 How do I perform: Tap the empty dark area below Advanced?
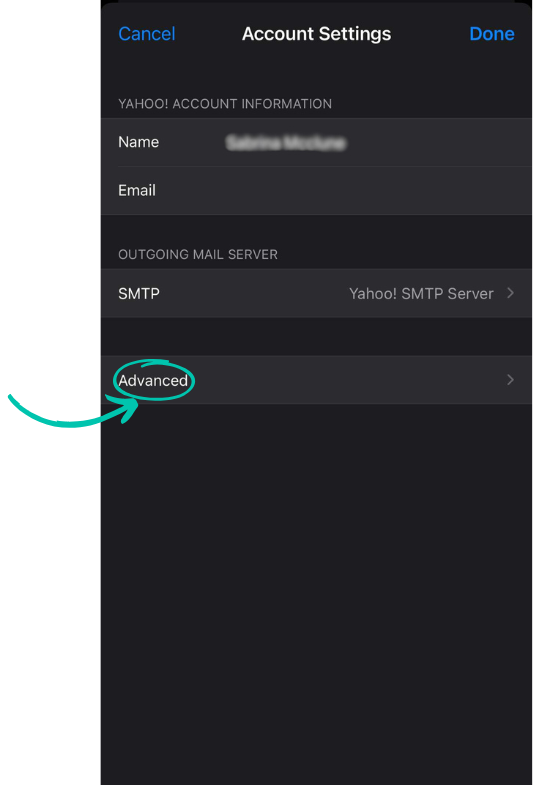coord(316,591)
